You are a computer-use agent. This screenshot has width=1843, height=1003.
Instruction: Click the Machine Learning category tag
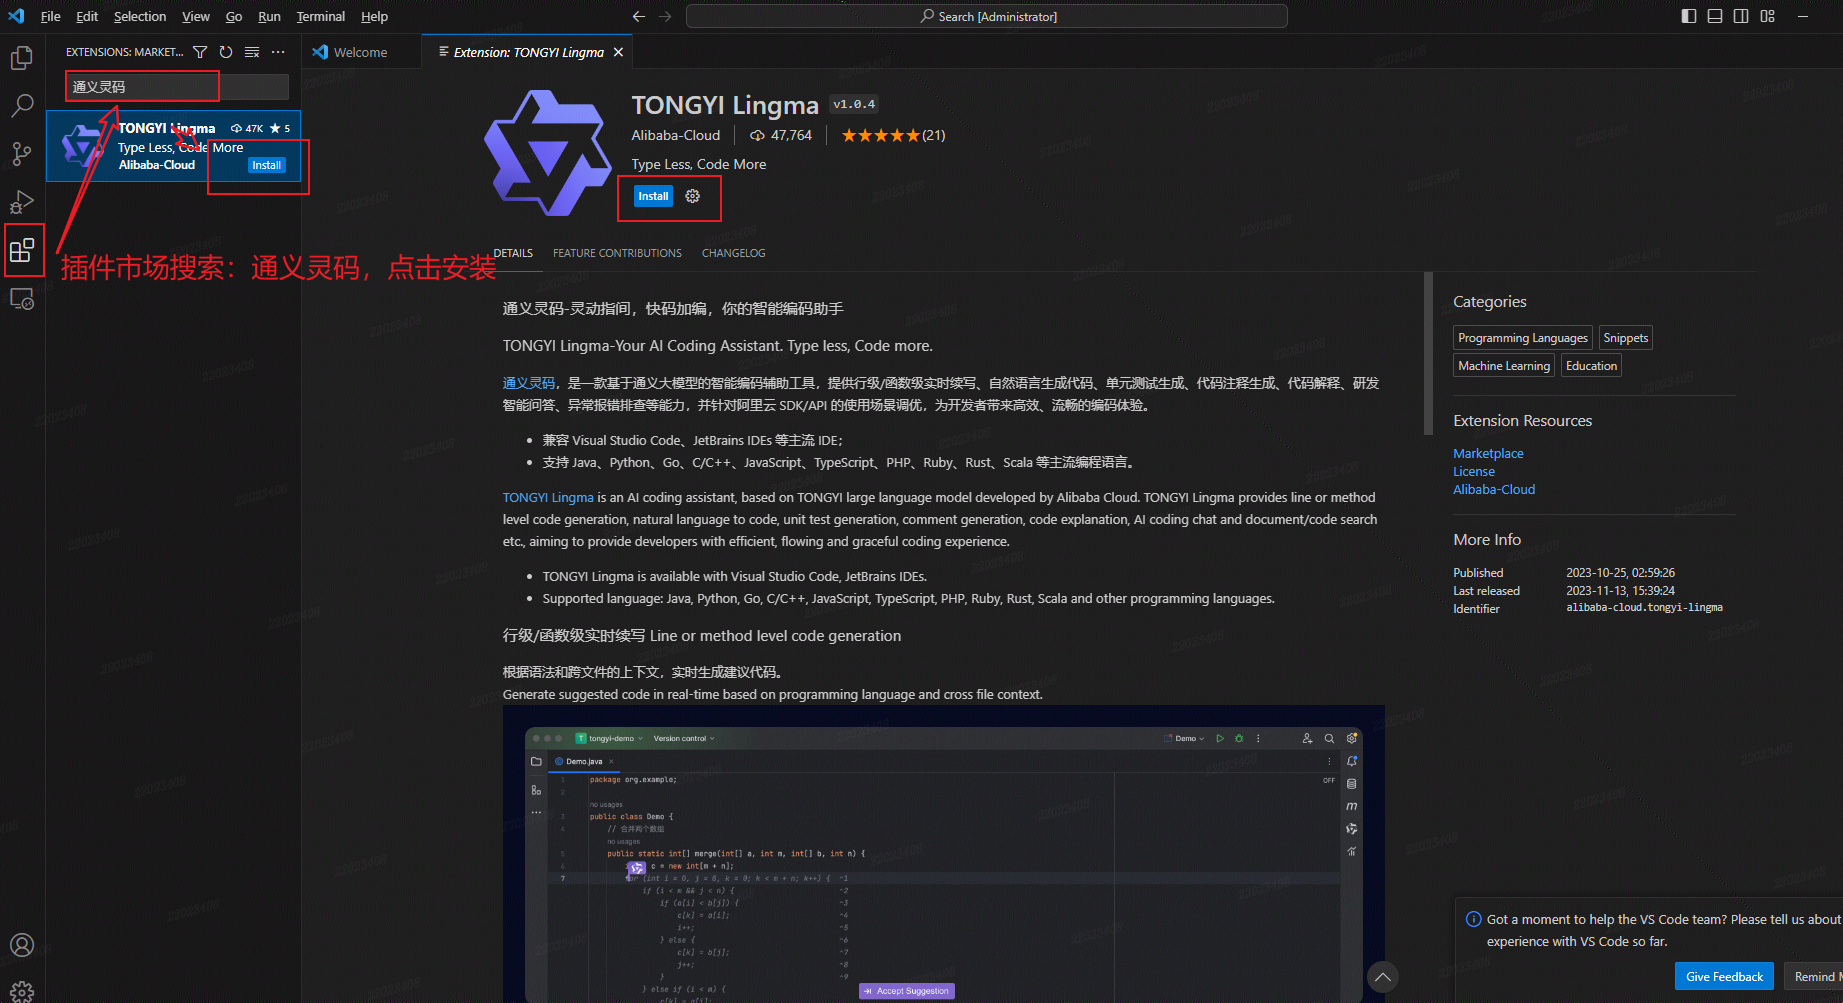pyautogui.click(x=1504, y=366)
